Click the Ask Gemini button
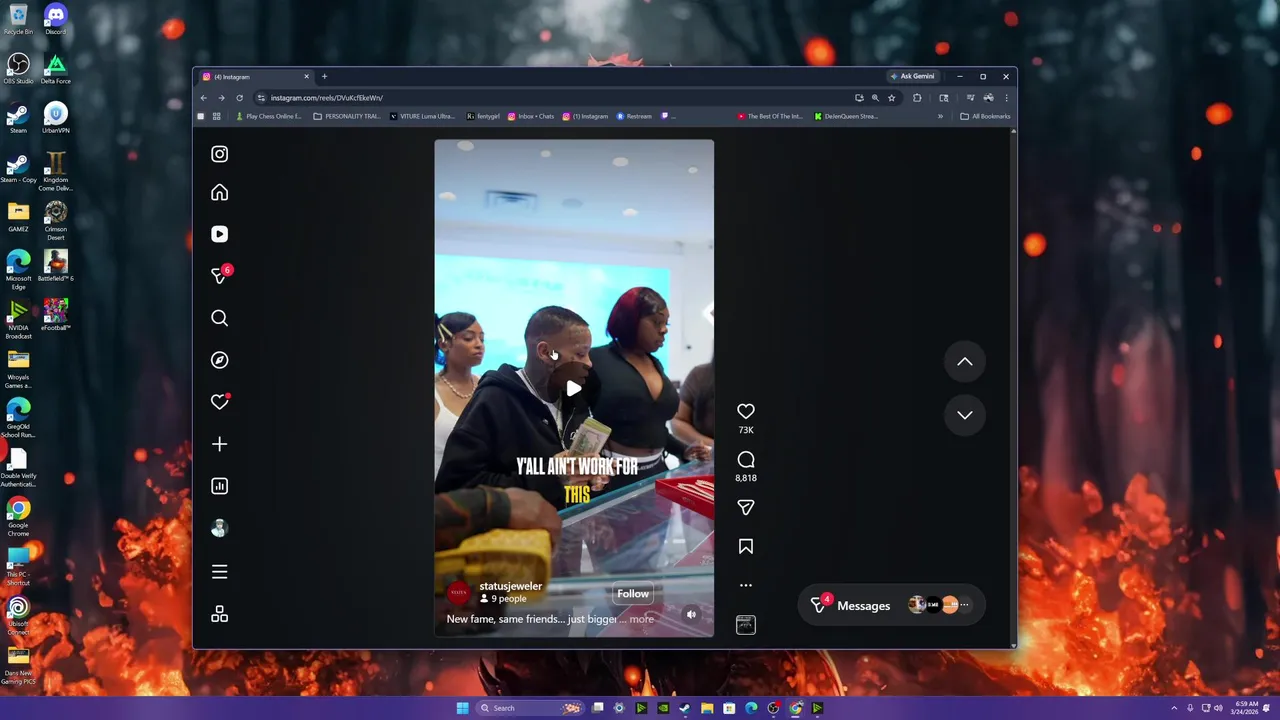Viewport: 1280px width, 720px height. [x=912, y=77]
